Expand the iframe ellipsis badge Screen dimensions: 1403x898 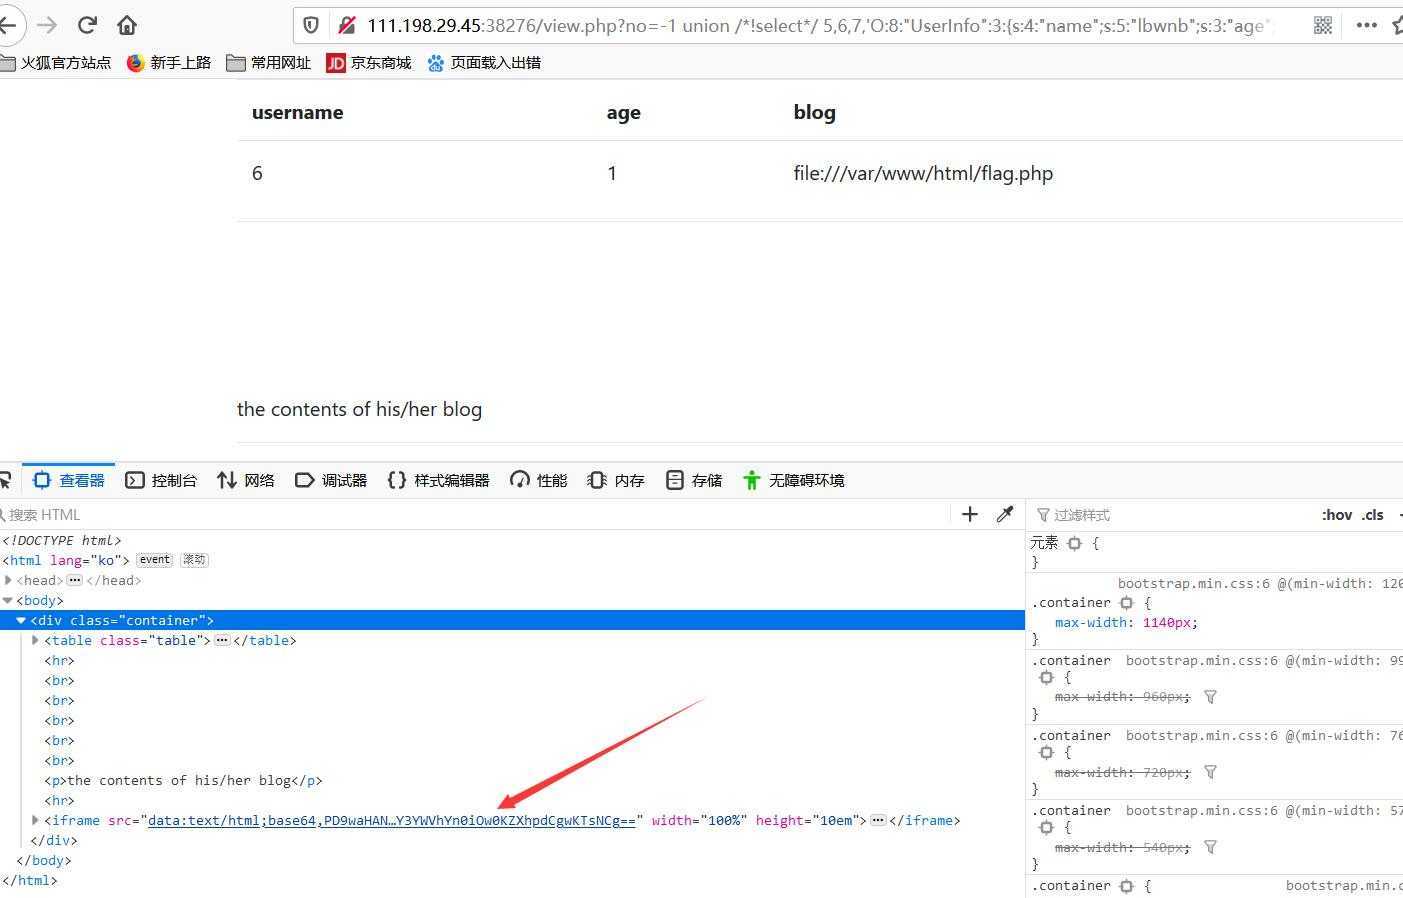point(878,820)
